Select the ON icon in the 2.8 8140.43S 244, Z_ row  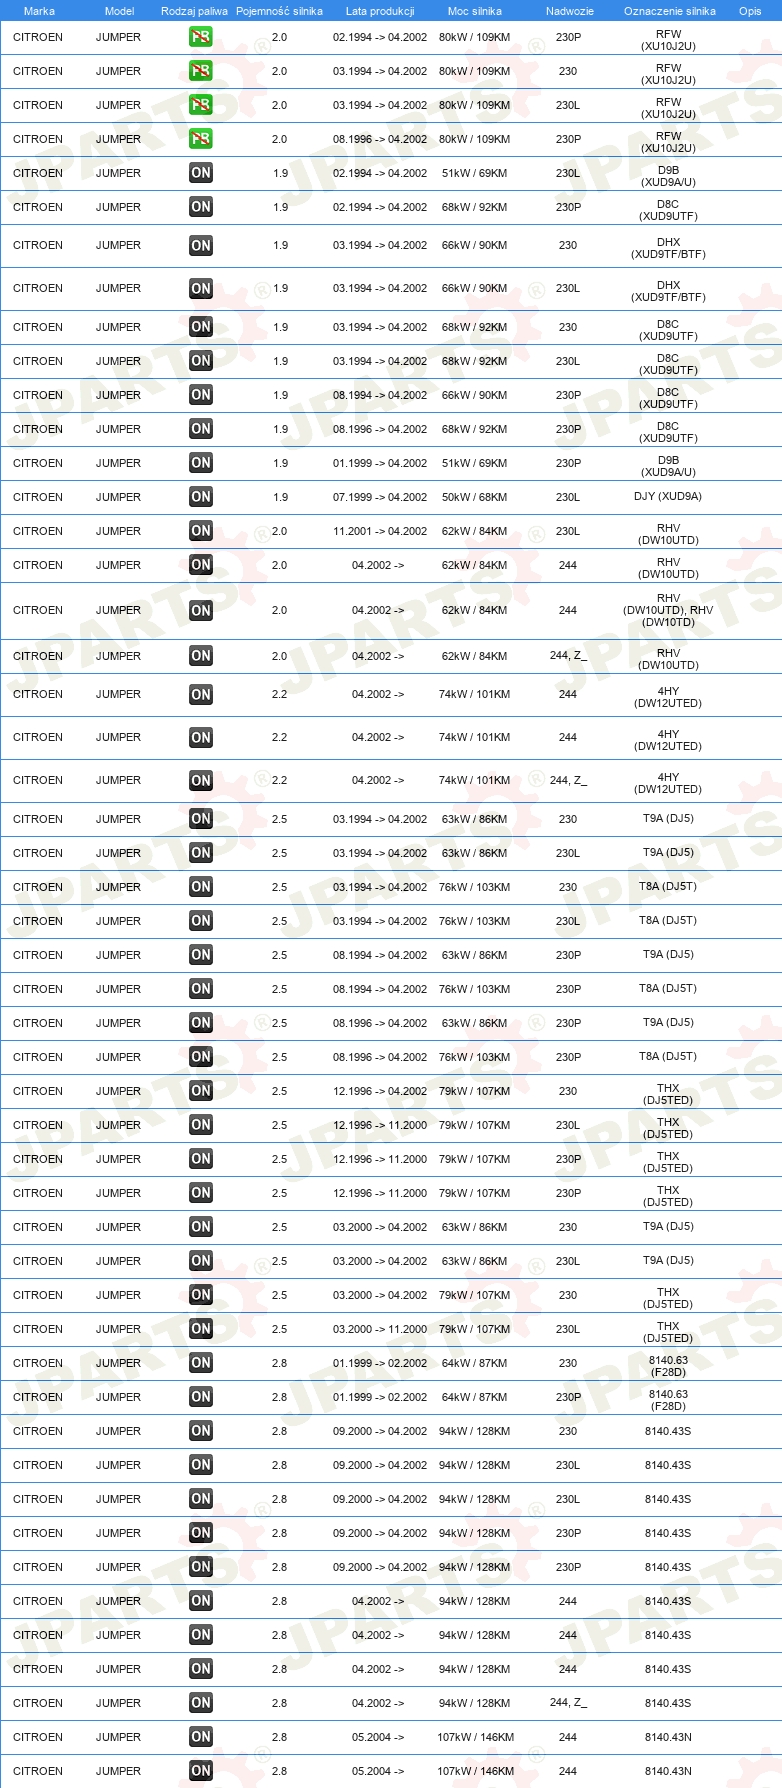click(201, 1703)
